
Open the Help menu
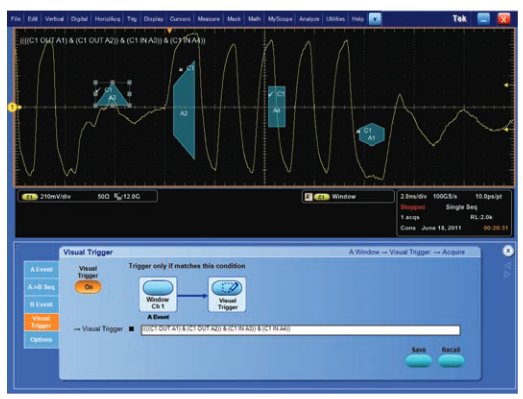pos(358,19)
